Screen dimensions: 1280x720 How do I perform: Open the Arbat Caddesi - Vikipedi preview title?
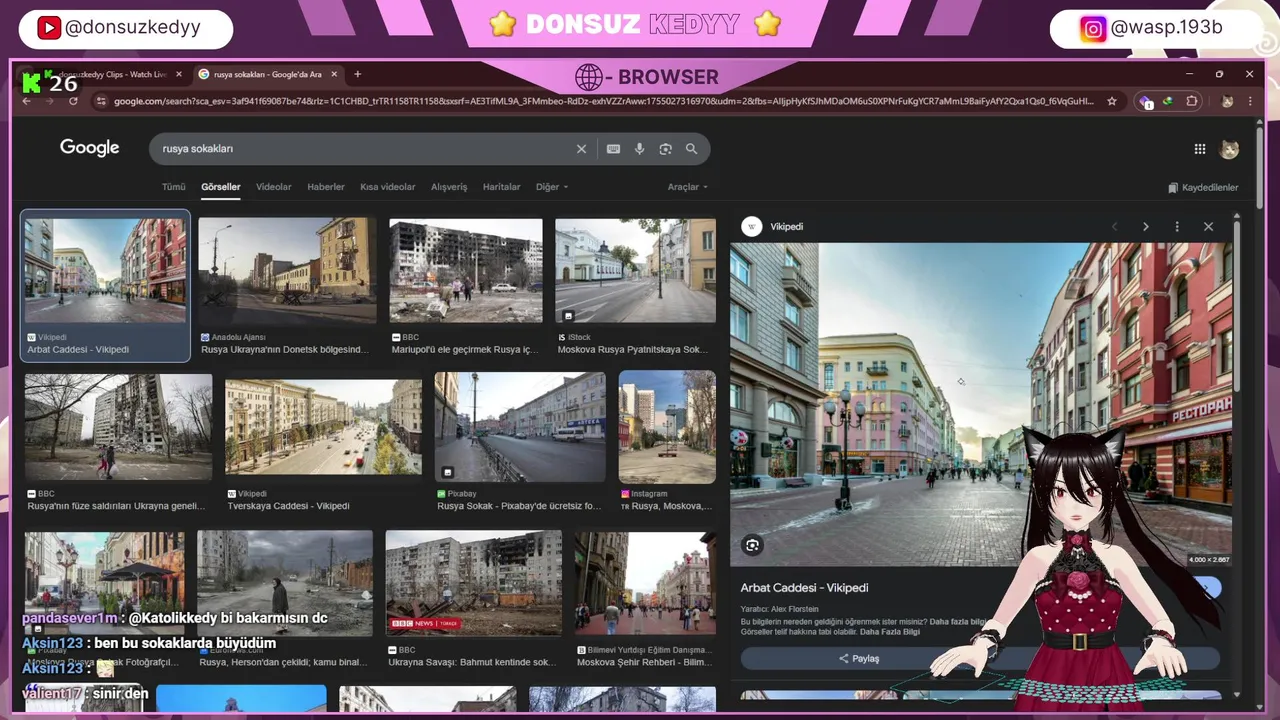coord(804,588)
